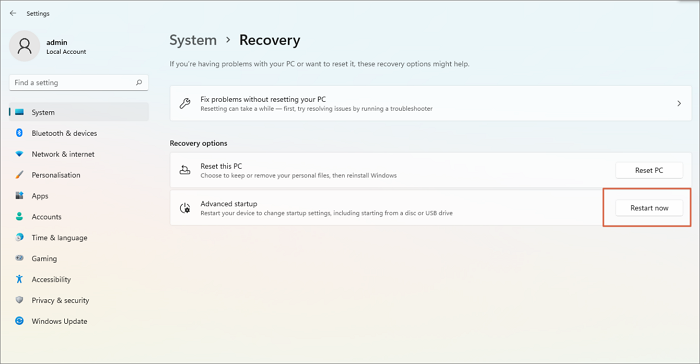Expand Fix problems row chevron

pos(679,104)
